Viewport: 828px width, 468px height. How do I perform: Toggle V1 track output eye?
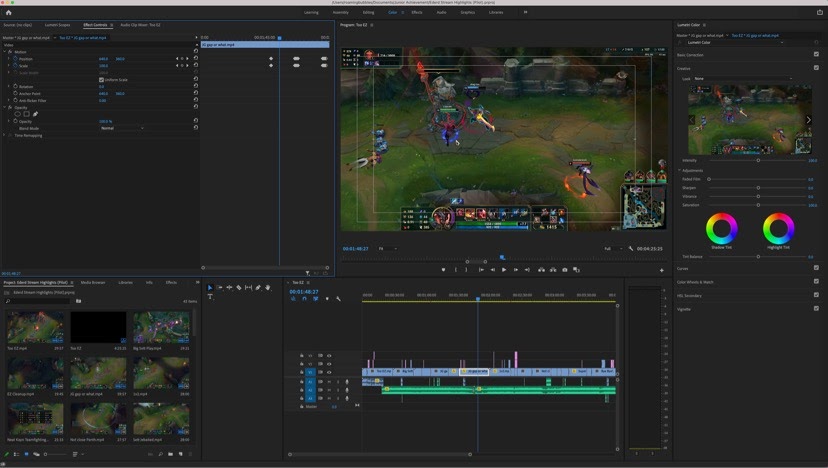(329, 372)
